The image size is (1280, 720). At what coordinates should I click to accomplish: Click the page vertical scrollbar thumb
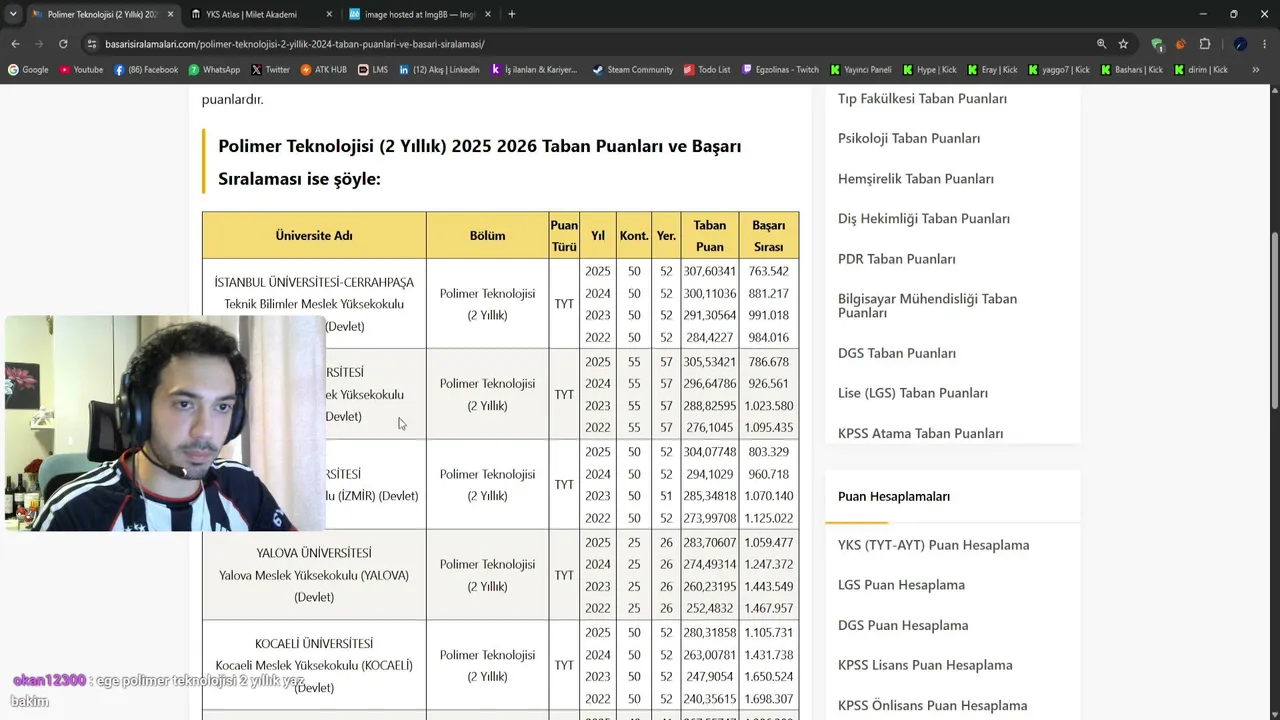coord(1274,320)
